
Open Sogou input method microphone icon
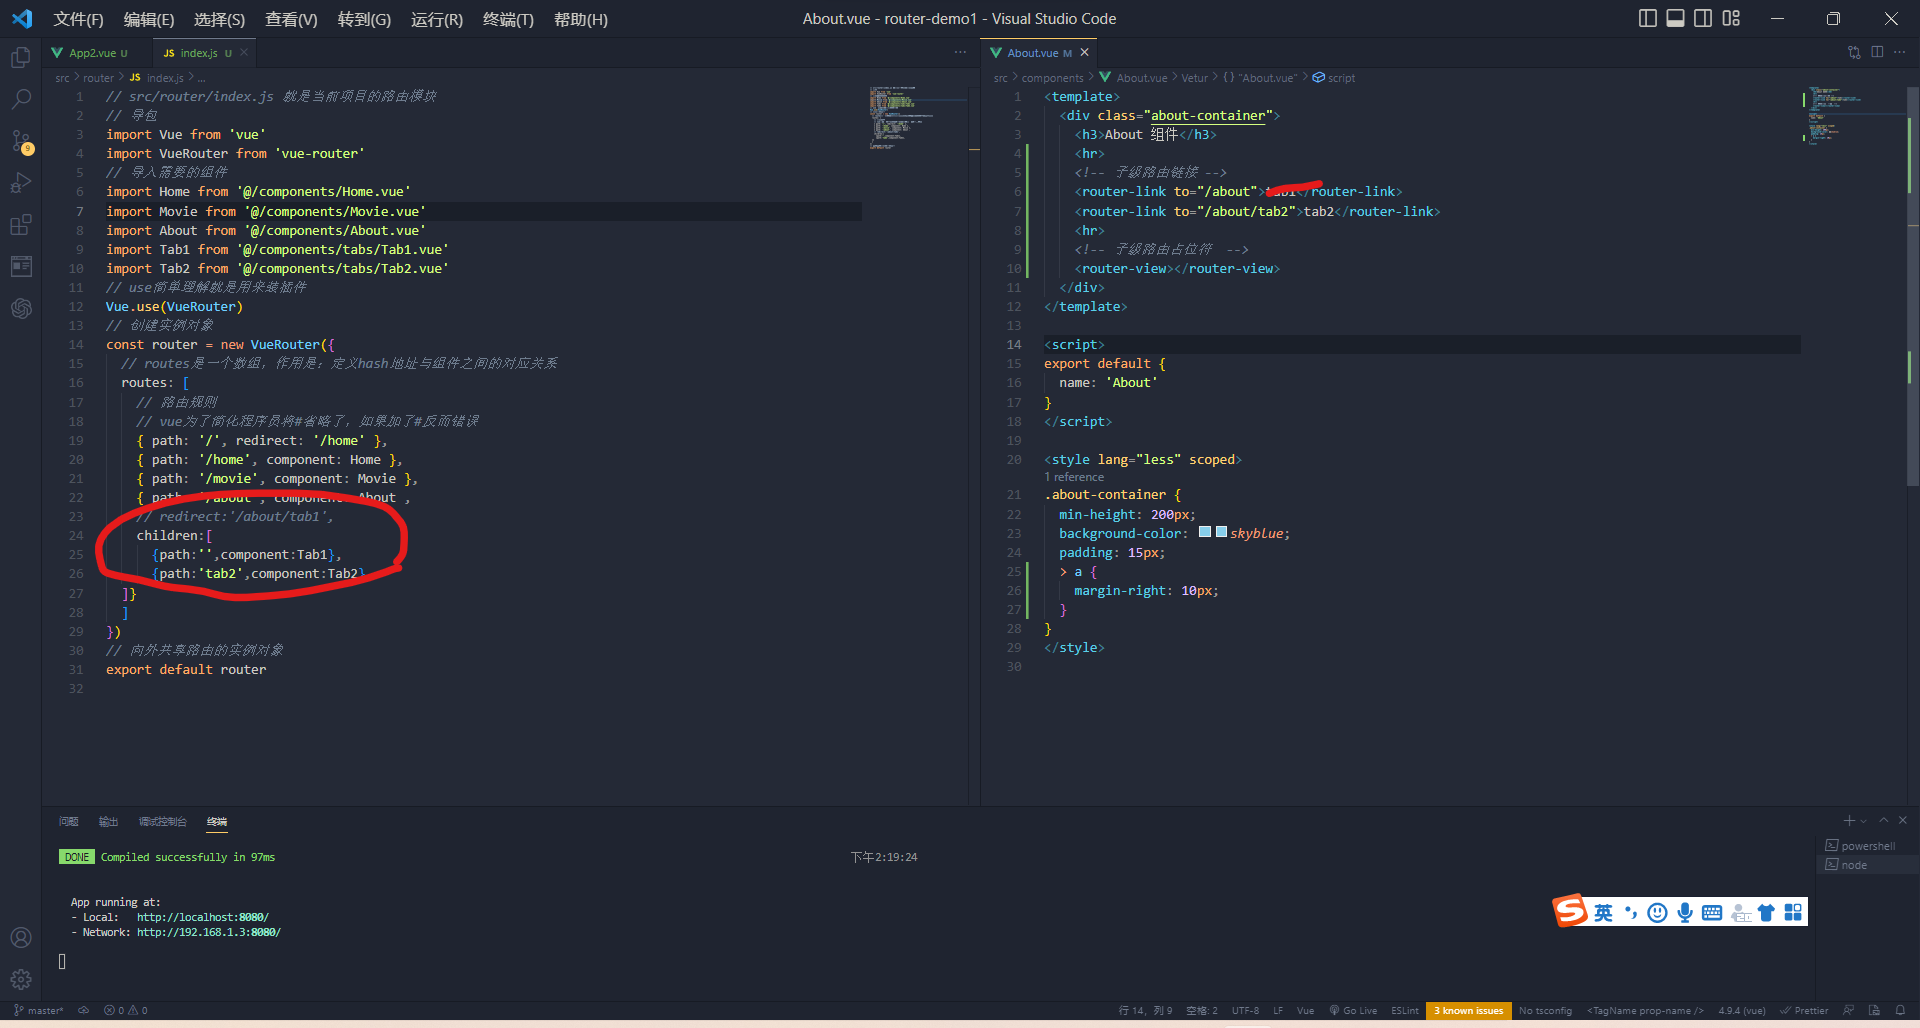tap(1686, 912)
